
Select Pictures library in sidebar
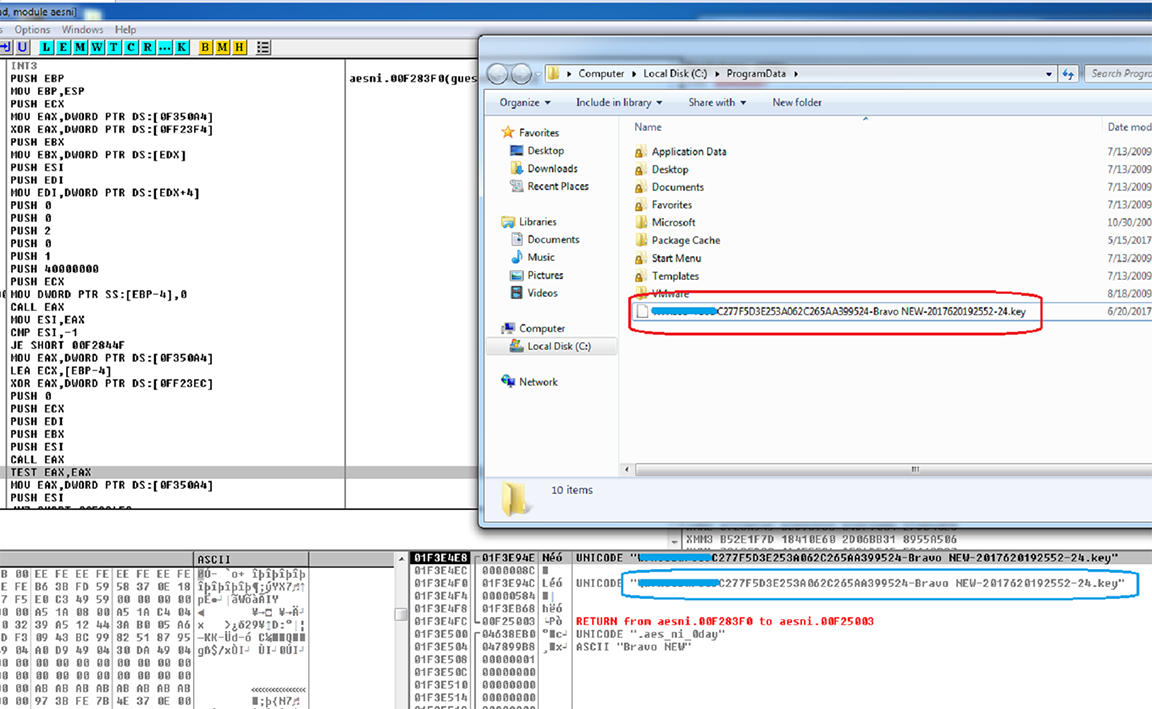[544, 275]
